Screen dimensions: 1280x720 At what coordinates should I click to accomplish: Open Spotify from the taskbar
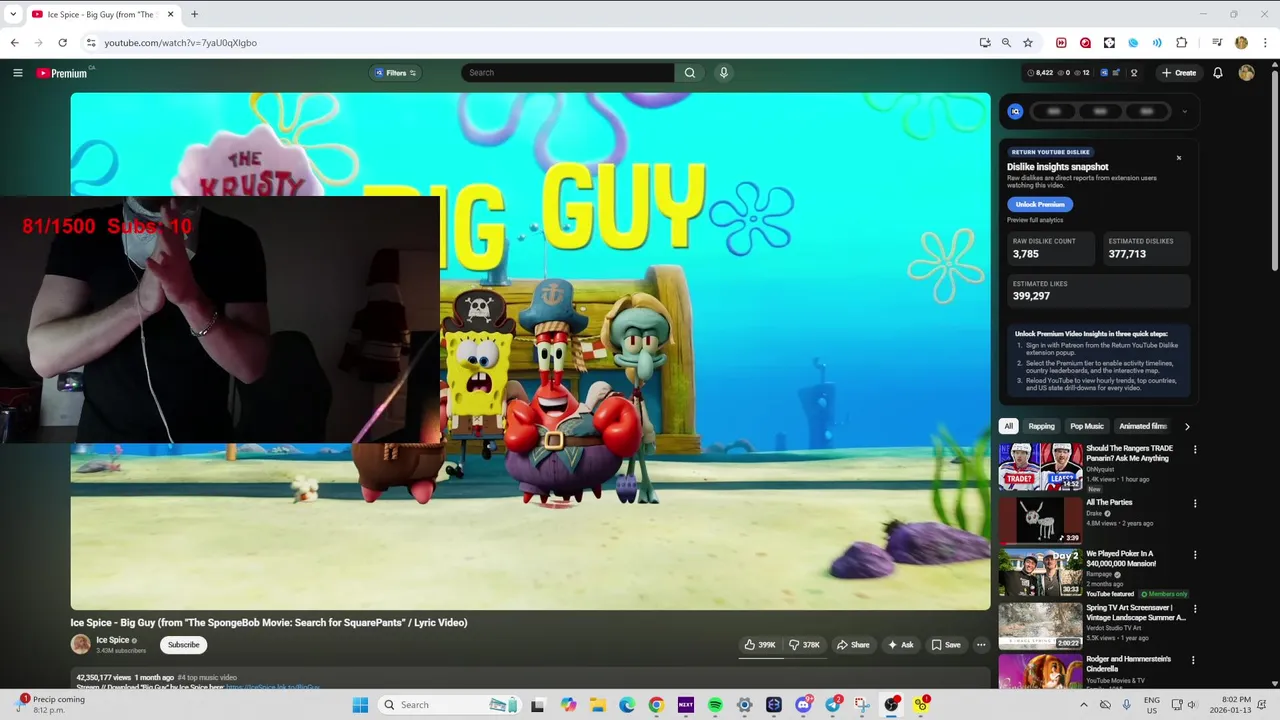coord(715,705)
